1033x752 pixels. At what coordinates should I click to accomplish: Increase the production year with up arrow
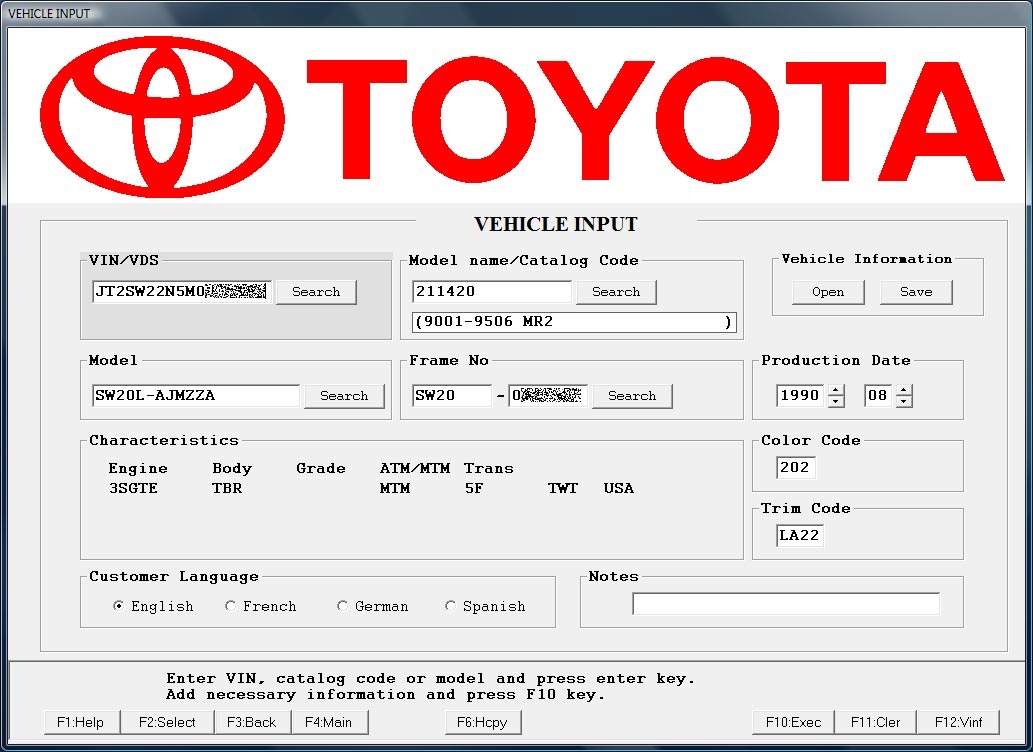tap(836, 390)
